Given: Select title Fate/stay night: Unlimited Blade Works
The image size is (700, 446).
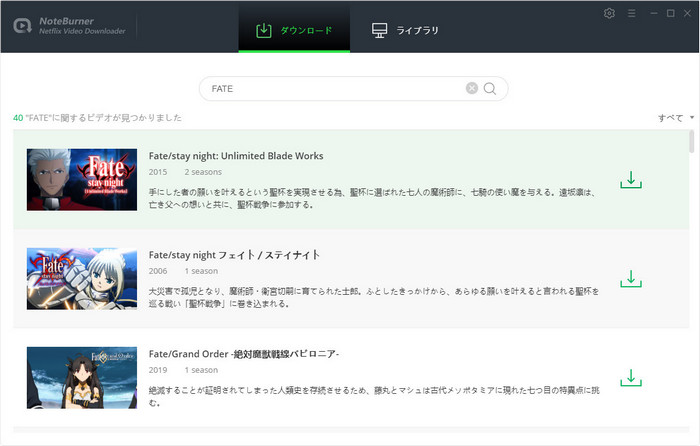Looking at the screenshot, I should [236, 156].
